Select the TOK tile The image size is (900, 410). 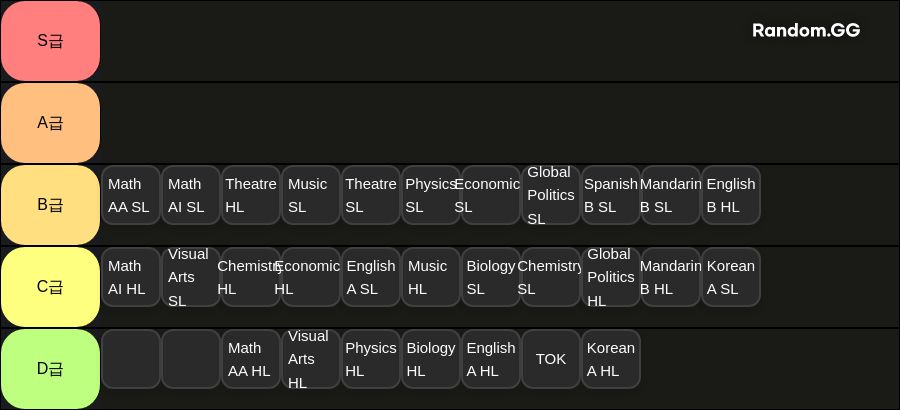point(551,359)
